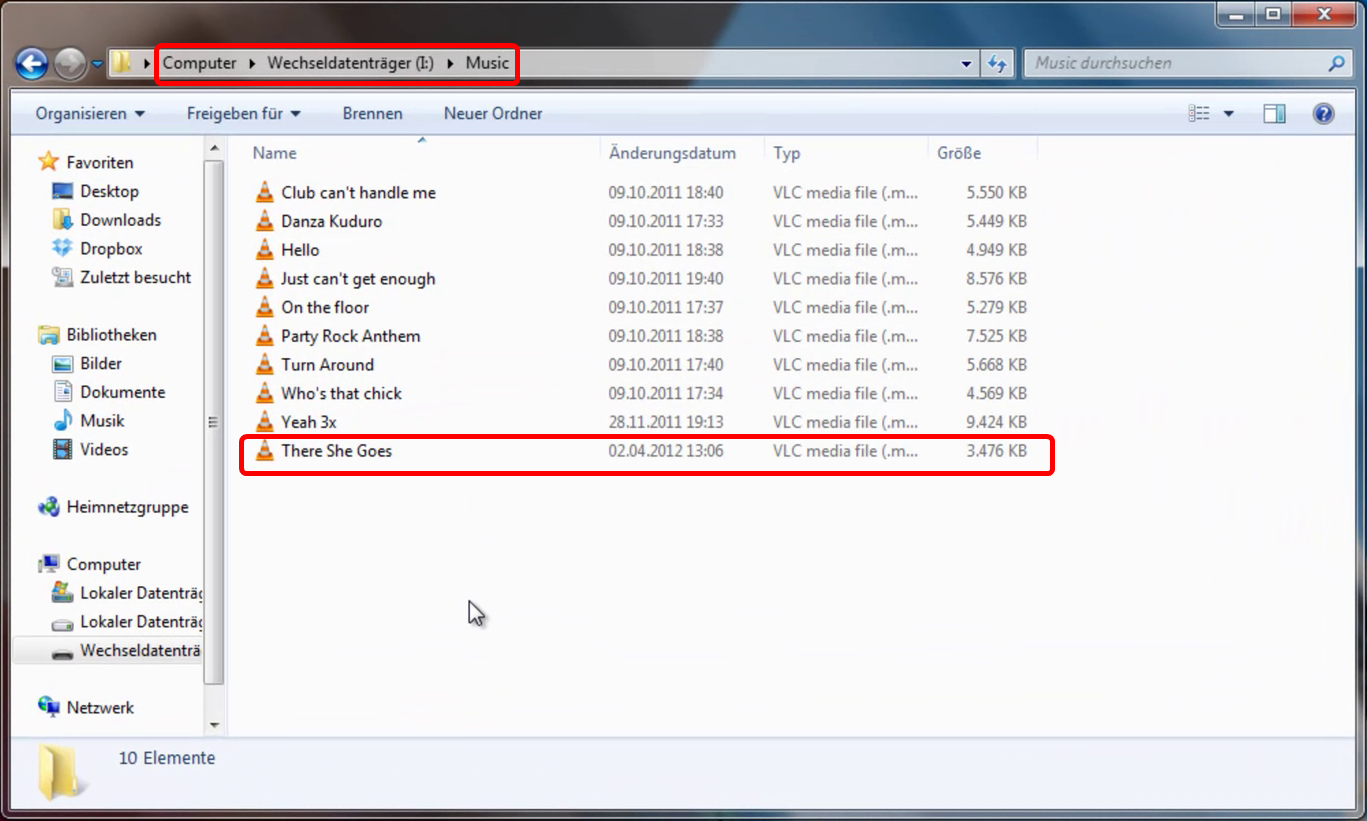Screen dimensions: 1367x821
Task: Create a folder with Neuer Ordner
Action: [493, 114]
